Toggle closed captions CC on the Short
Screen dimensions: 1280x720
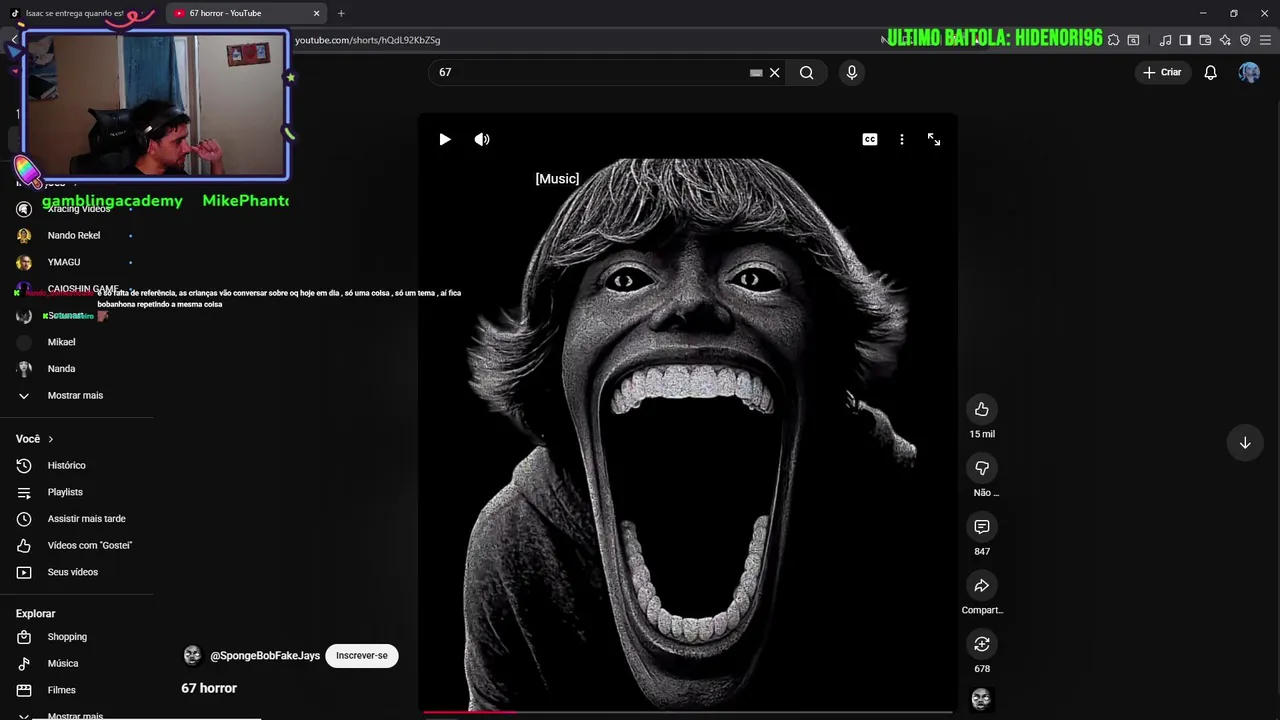[x=870, y=140]
